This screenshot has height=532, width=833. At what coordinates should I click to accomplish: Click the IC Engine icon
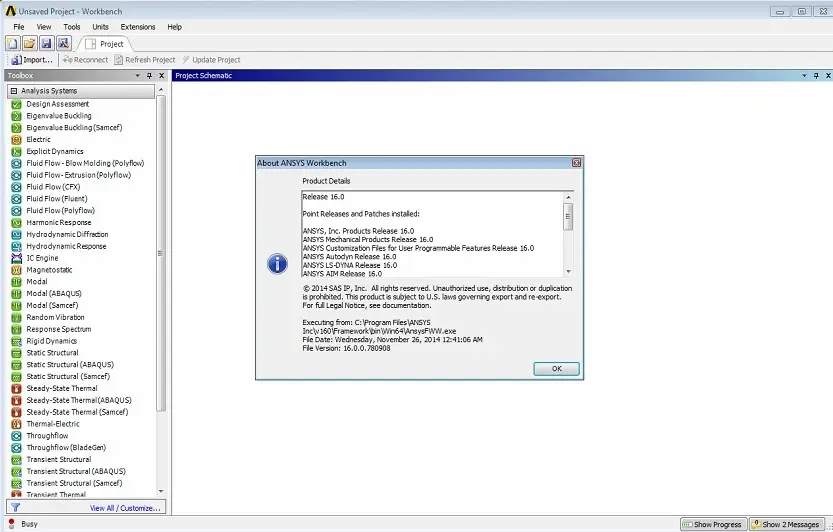[16, 258]
